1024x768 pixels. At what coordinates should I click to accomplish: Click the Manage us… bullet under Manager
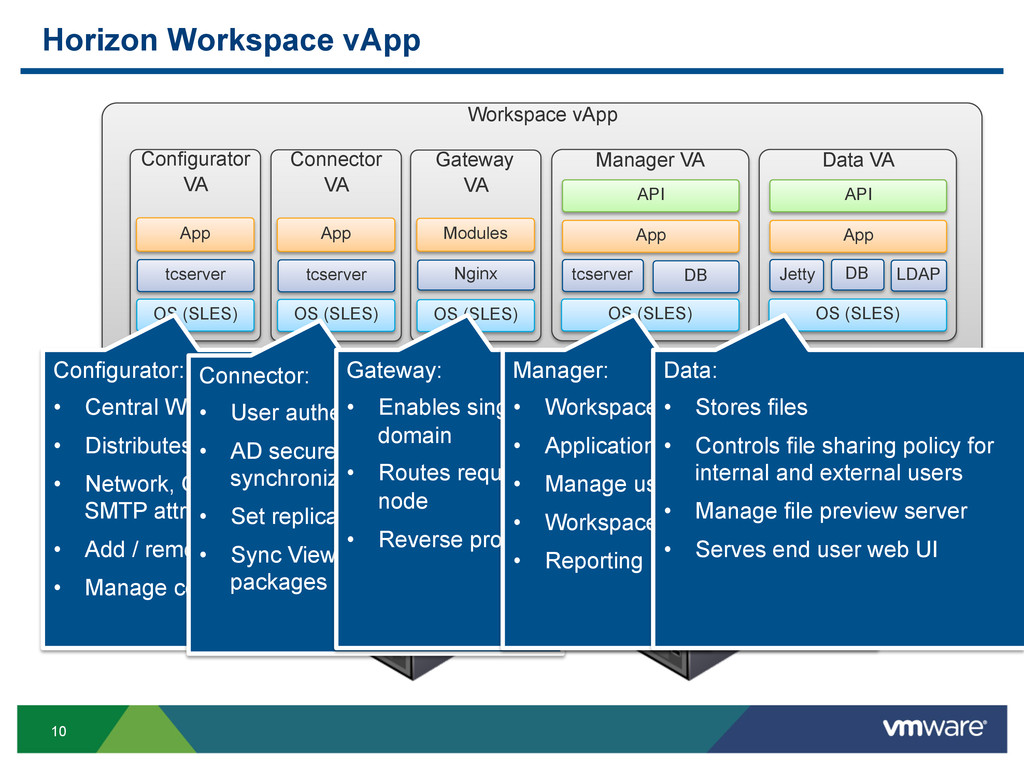point(599,485)
